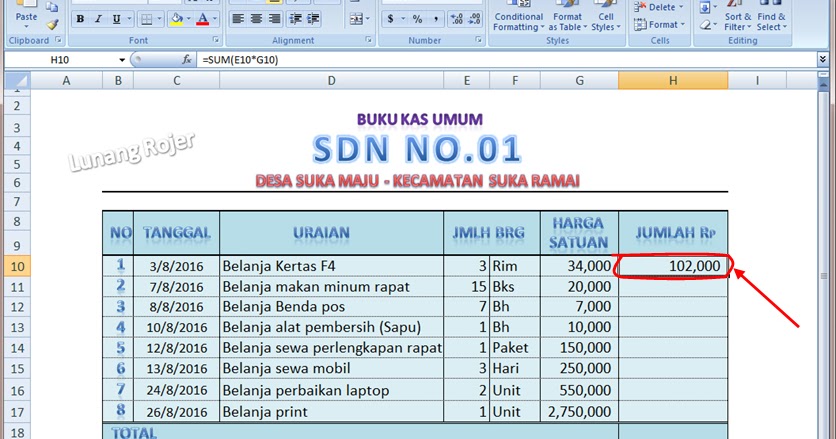Screen dimensions: 836x439
Task: Open the underline style dropdown arrow
Action: pyautogui.click(x=130, y=19)
